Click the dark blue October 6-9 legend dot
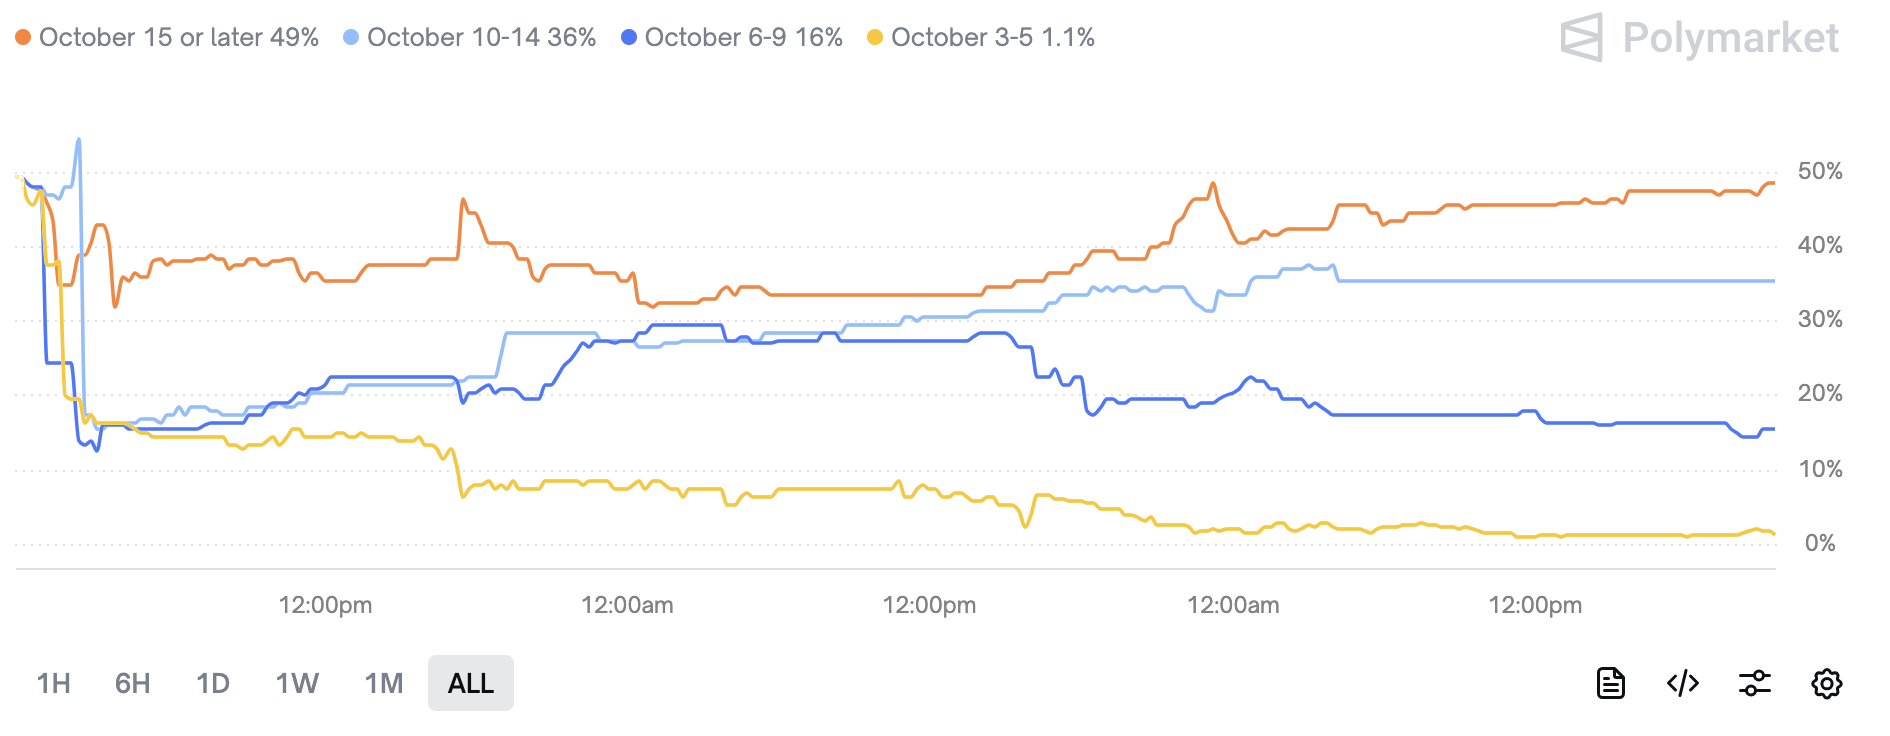This screenshot has width=1890, height=736. pyautogui.click(x=628, y=37)
